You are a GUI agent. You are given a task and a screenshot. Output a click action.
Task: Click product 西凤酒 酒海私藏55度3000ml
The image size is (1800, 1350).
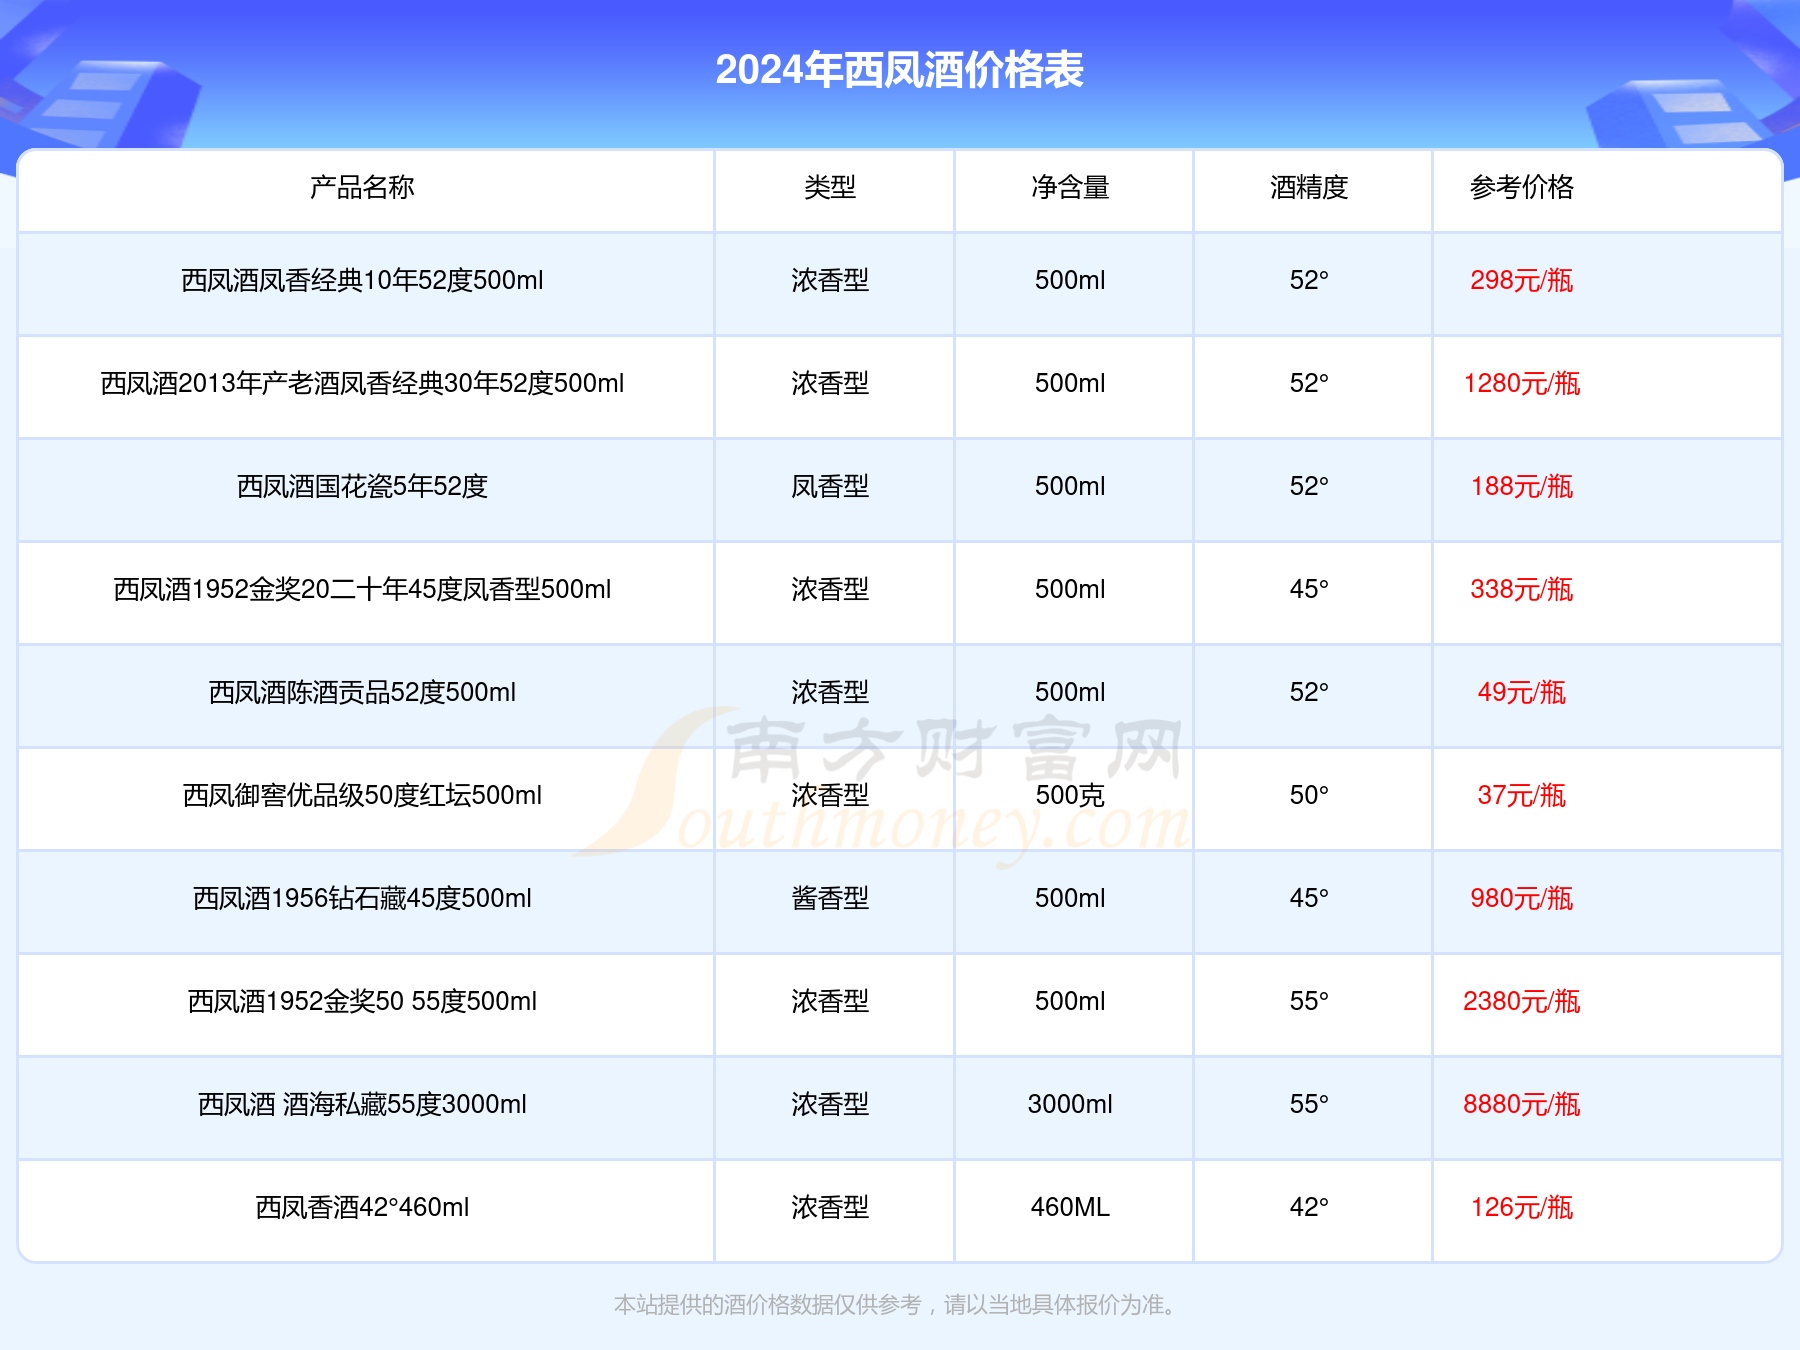pyautogui.click(x=362, y=1104)
